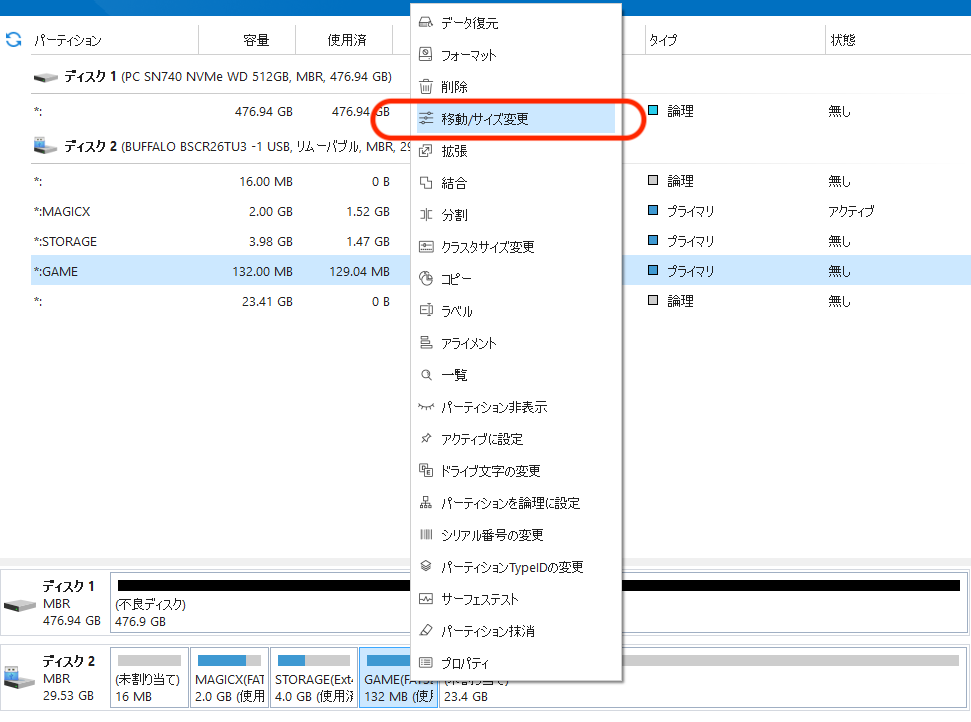971x722 pixels.
Task: Click the フォーマット disk icon
Action: tap(425, 54)
